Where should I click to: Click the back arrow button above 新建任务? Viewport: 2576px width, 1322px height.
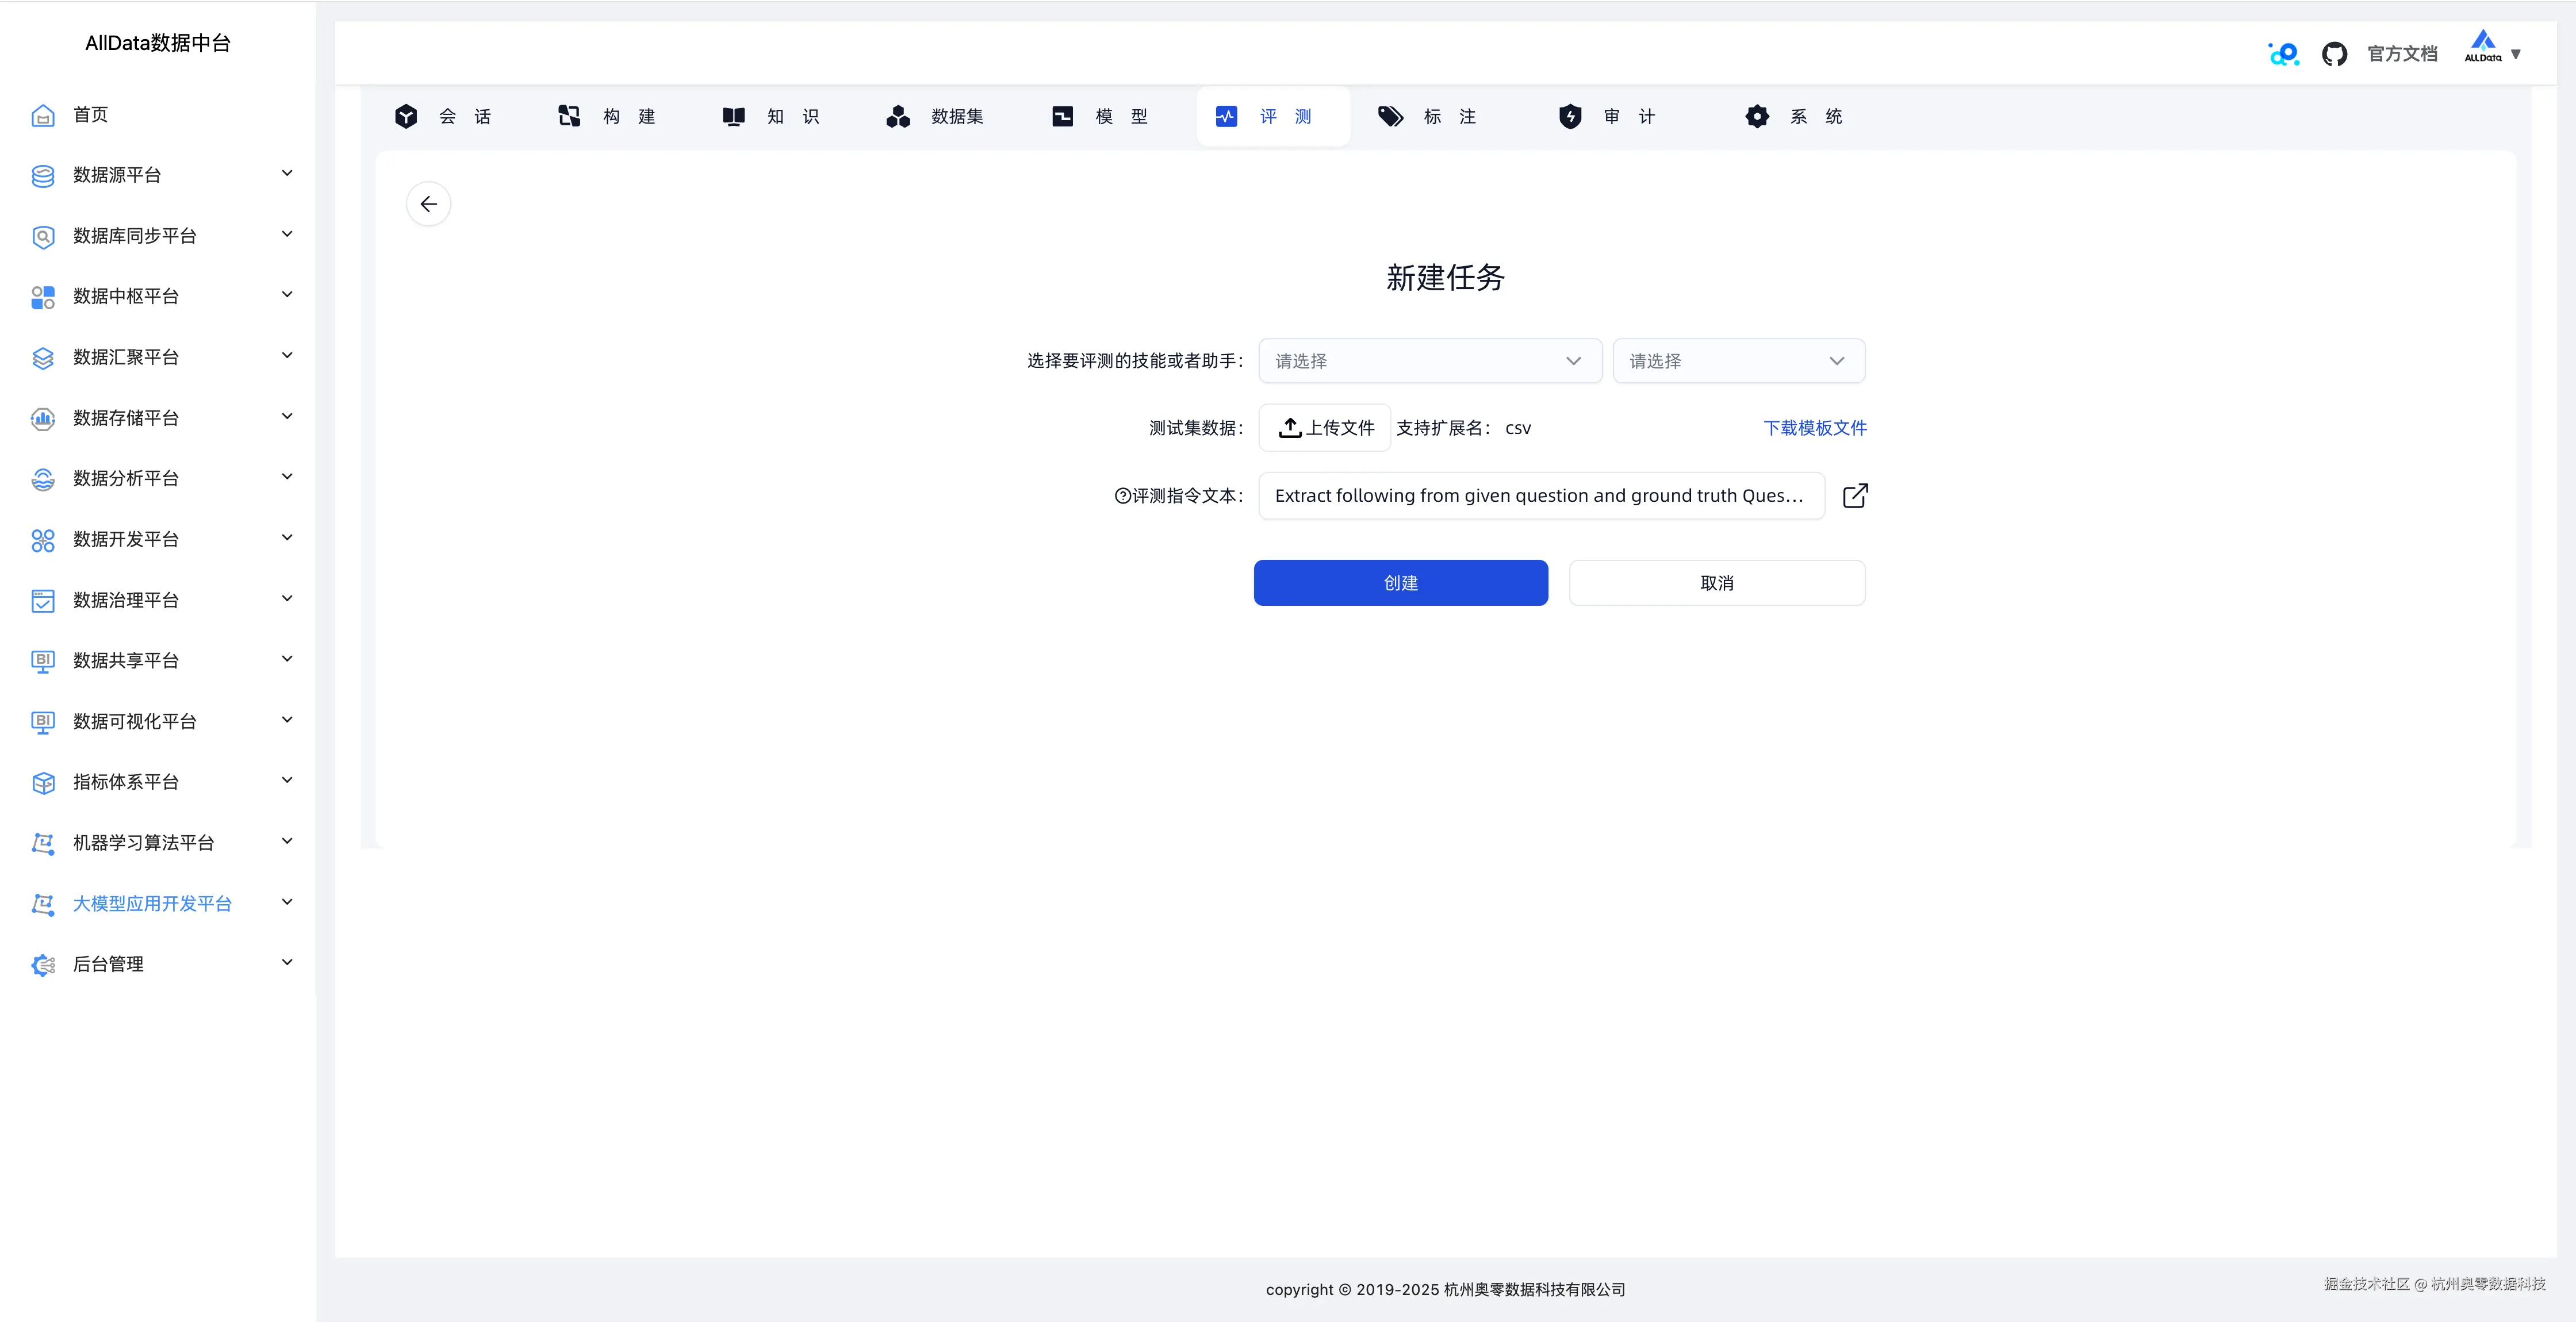[429, 203]
